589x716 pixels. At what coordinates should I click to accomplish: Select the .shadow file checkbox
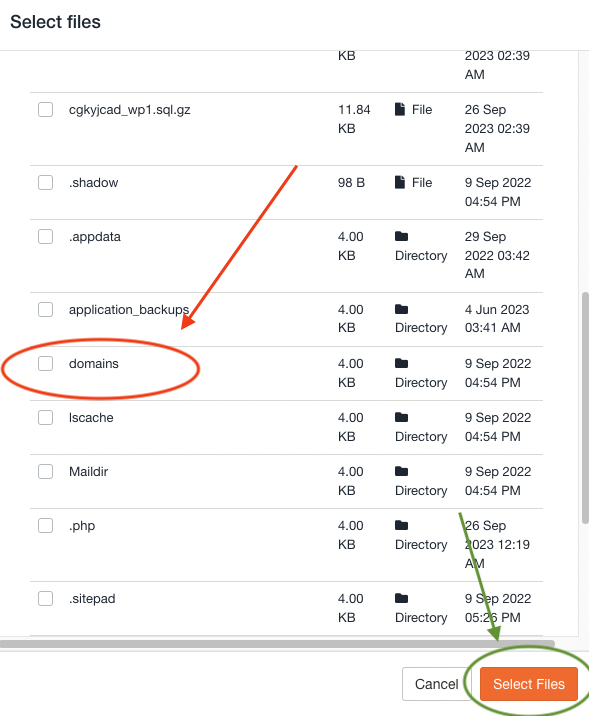tap(45, 182)
